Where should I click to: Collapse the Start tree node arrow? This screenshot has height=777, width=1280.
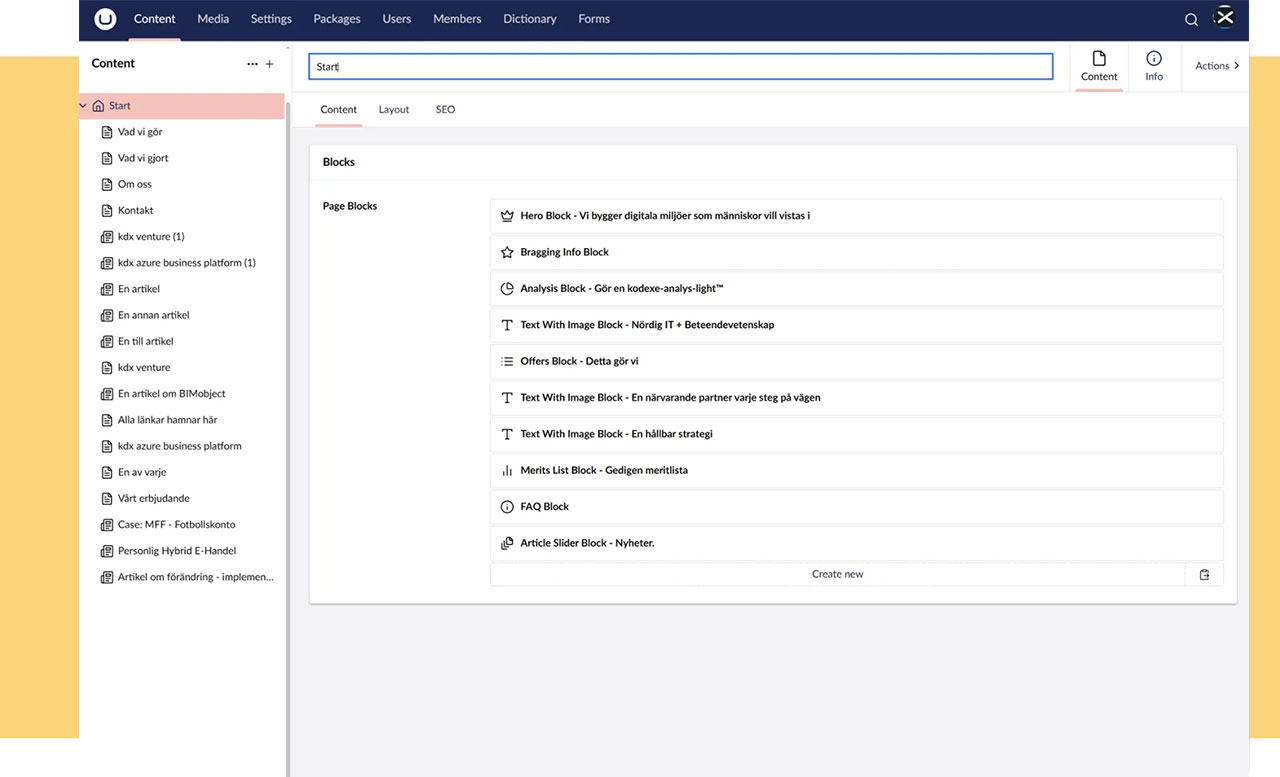click(84, 106)
